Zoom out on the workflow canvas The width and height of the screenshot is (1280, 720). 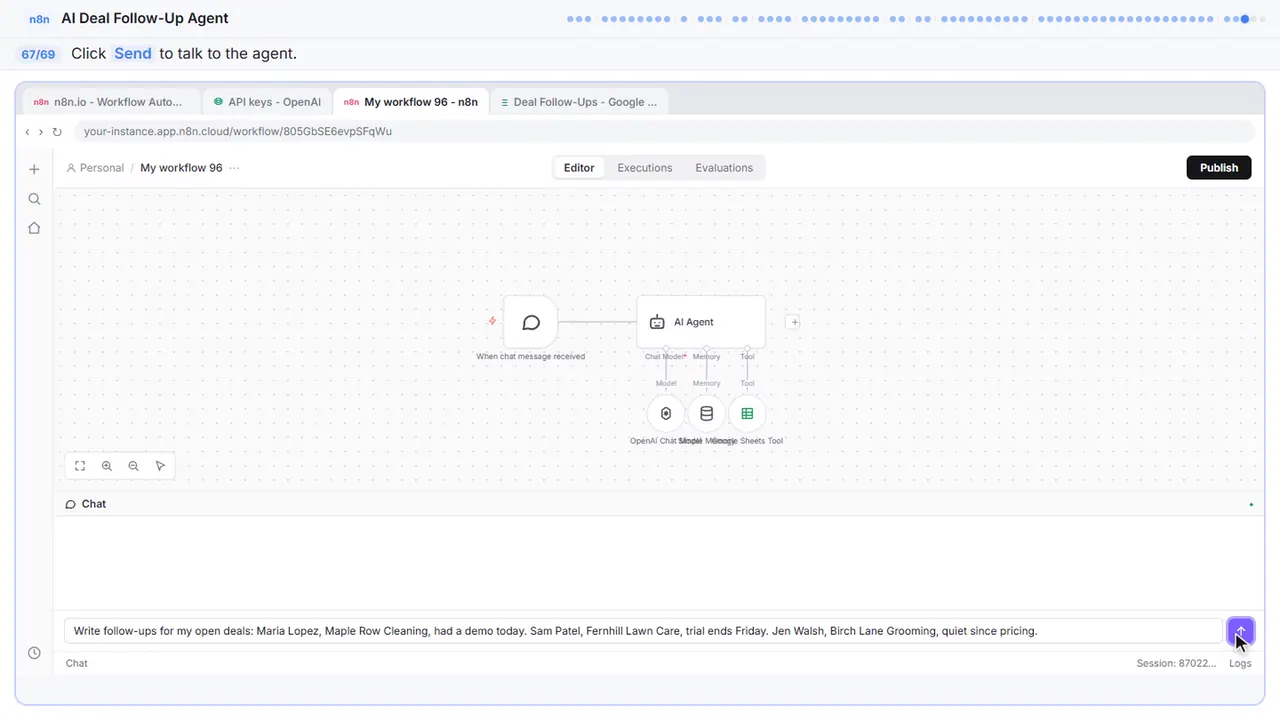(133, 466)
